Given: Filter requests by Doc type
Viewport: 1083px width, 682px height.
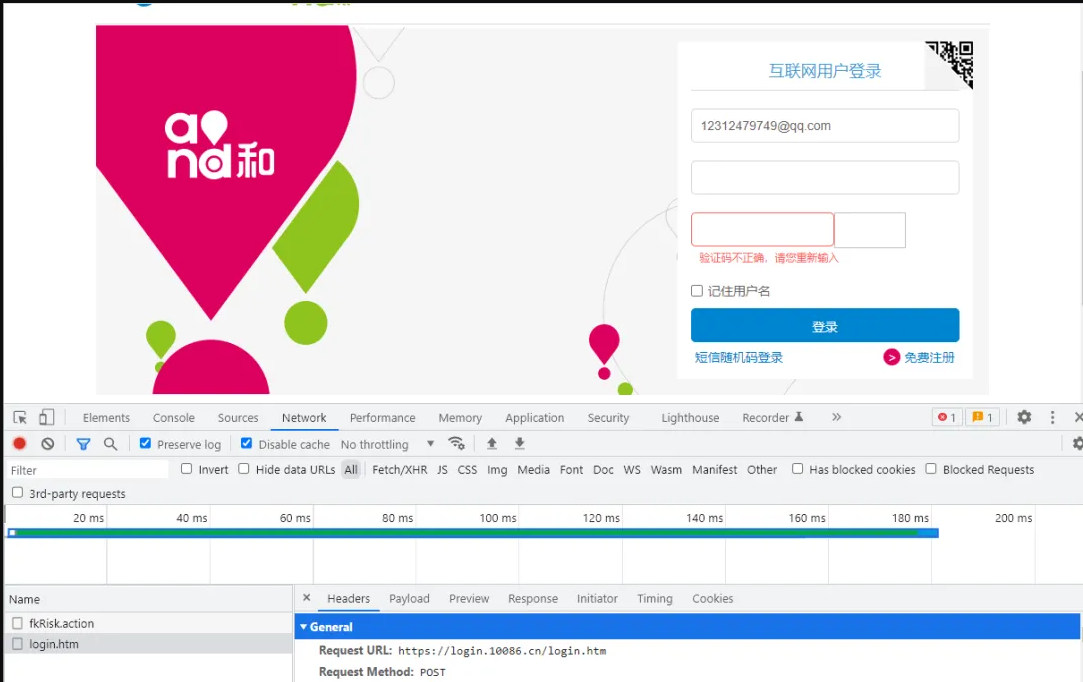Looking at the screenshot, I should tap(603, 469).
